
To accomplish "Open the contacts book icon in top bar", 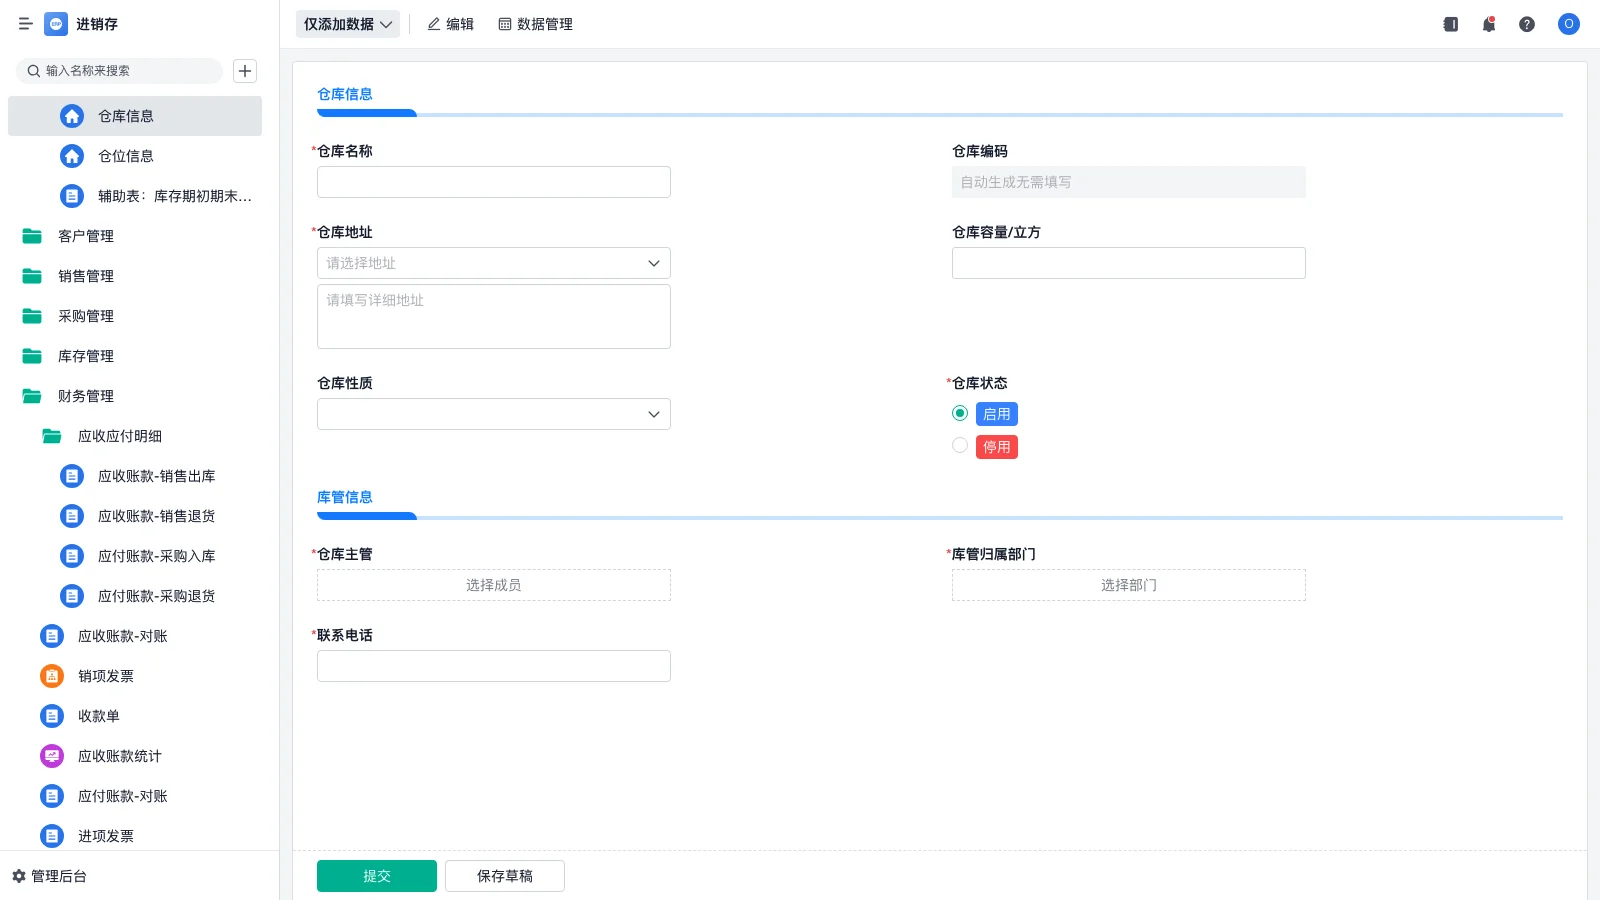I will 1451,24.
